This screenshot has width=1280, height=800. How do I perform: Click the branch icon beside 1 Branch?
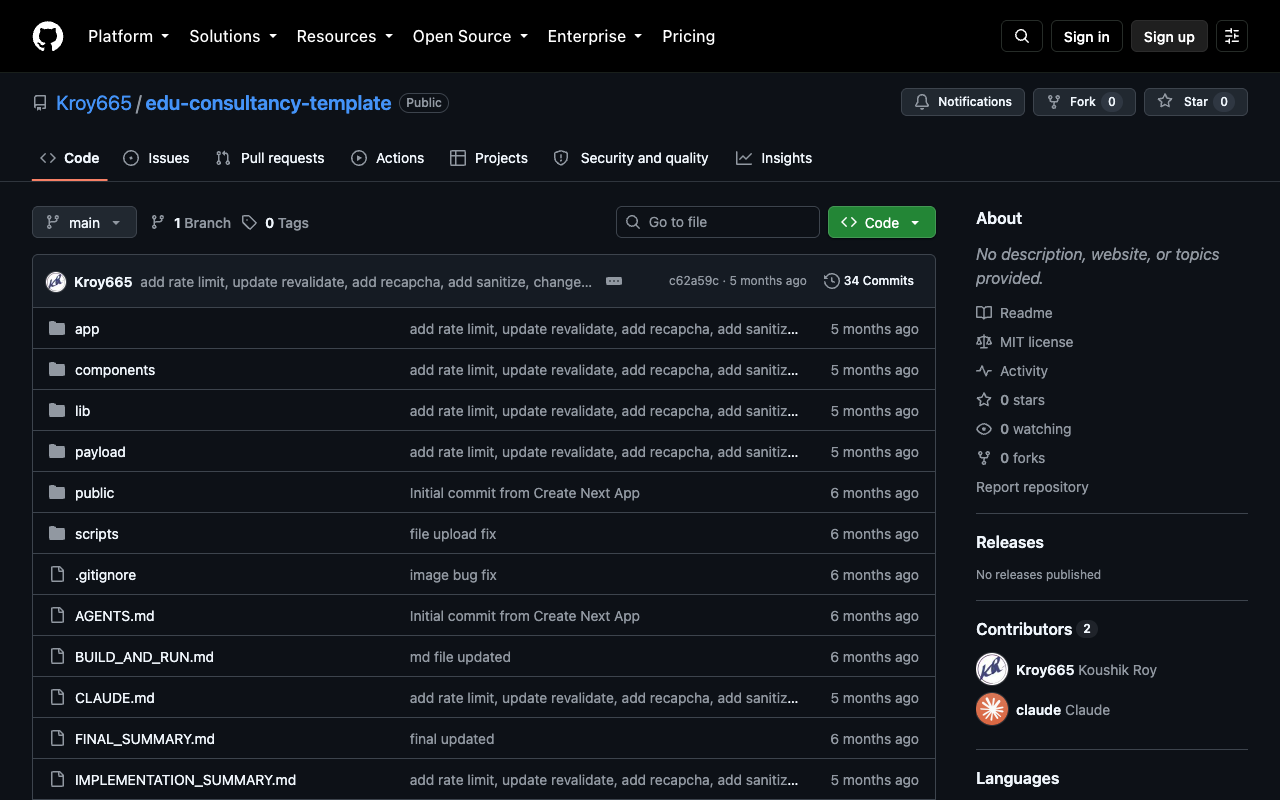[x=158, y=222]
